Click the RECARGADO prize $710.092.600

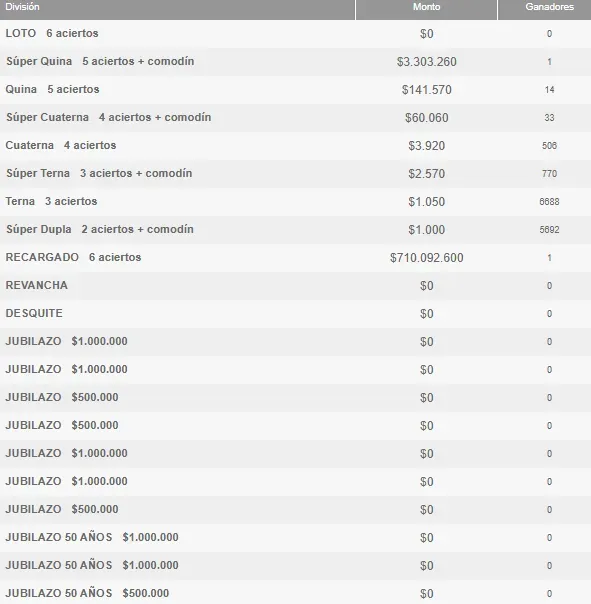[426, 257]
